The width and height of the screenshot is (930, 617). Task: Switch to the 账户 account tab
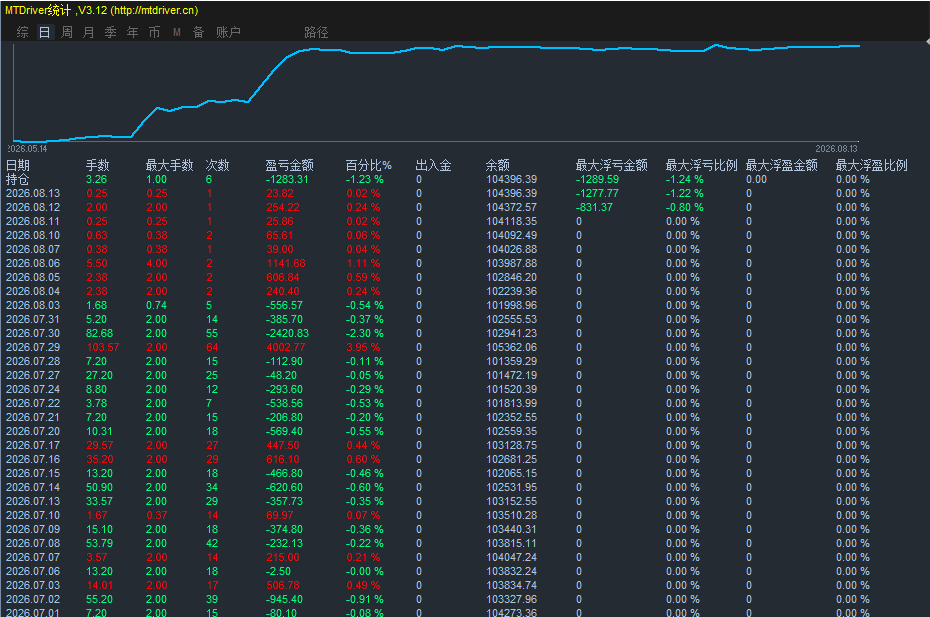coord(228,32)
